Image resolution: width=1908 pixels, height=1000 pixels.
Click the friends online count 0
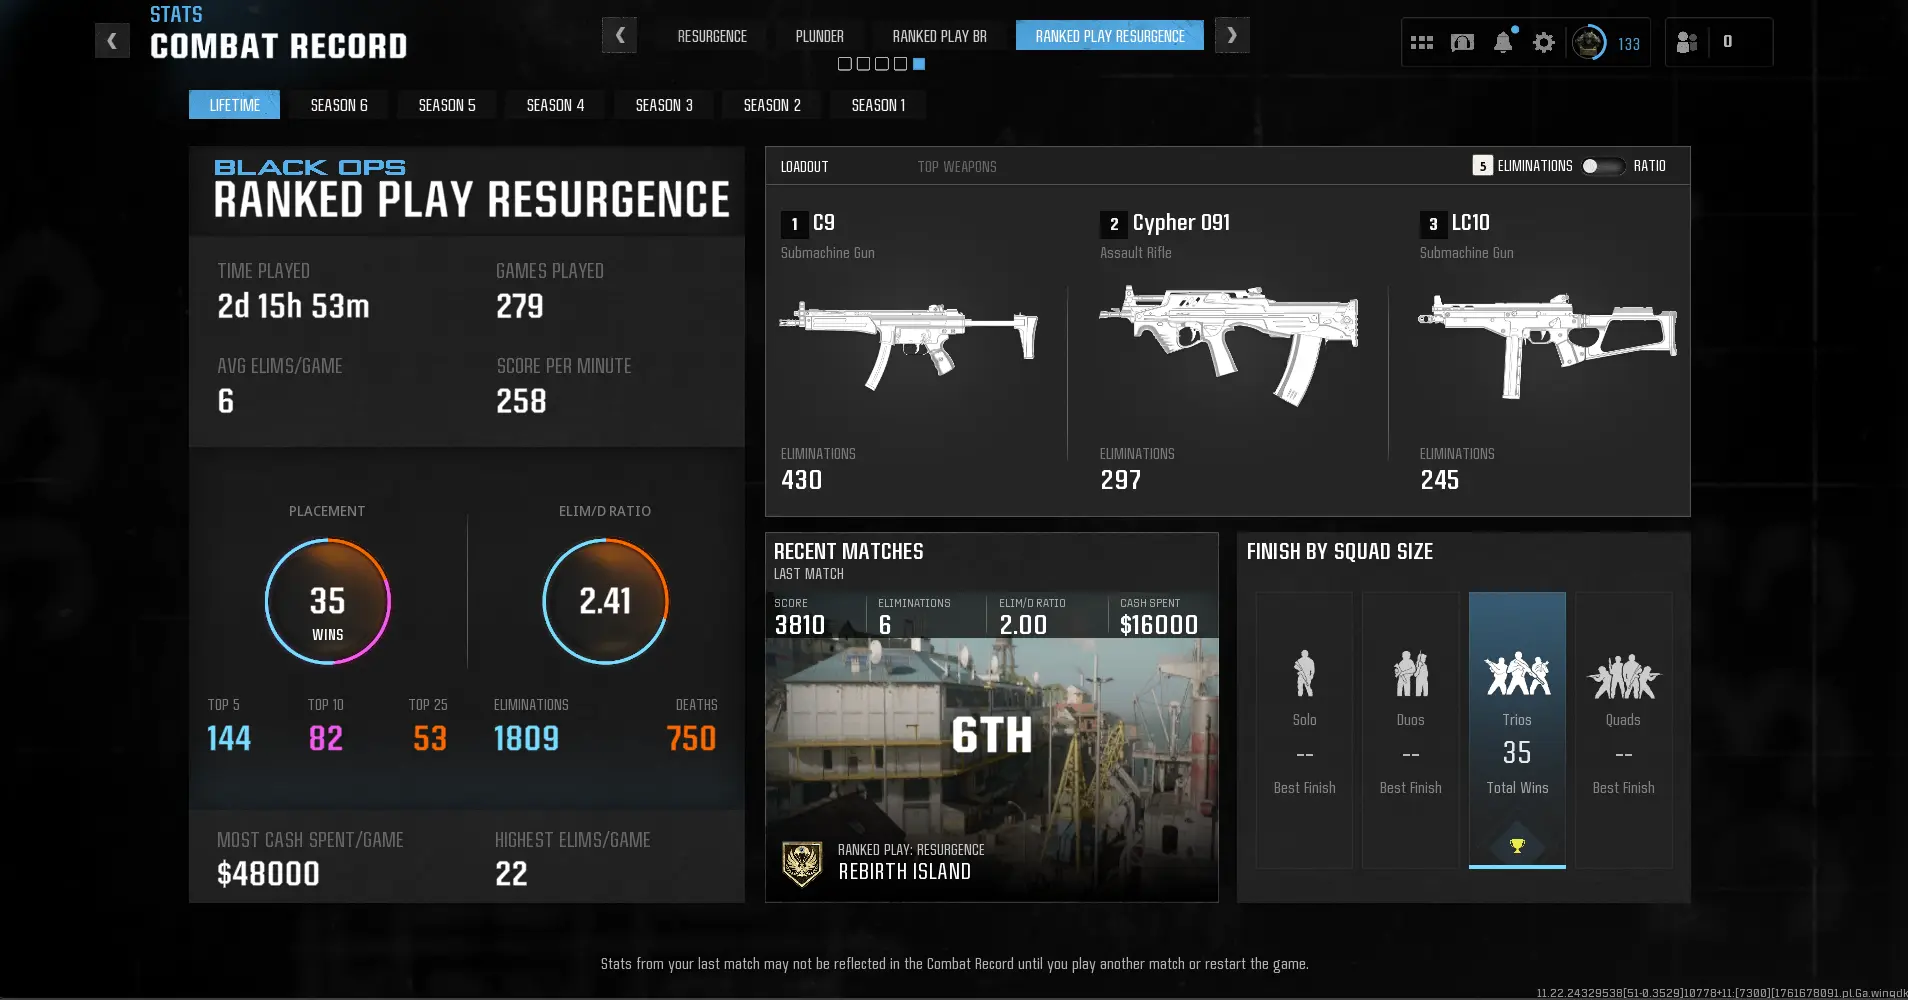[x=1728, y=42]
